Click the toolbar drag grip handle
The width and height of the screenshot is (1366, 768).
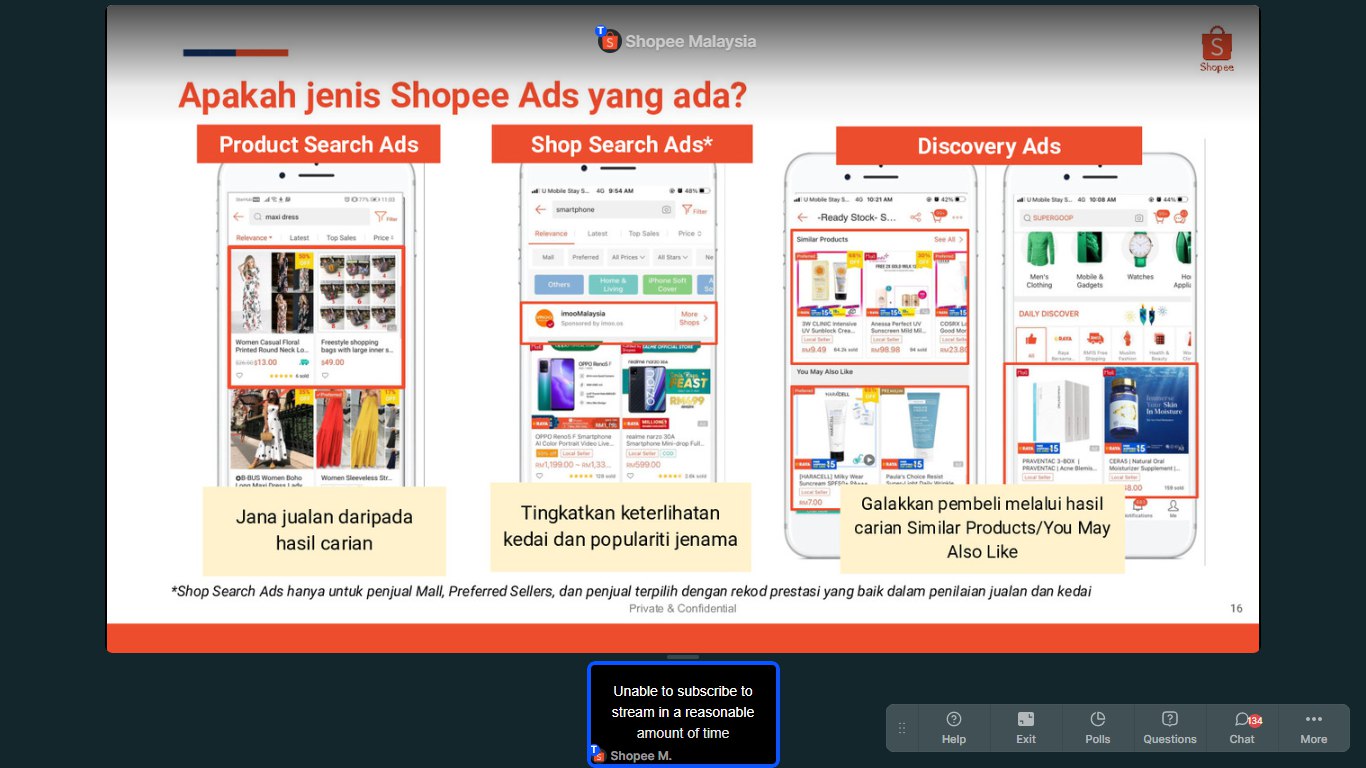902,728
